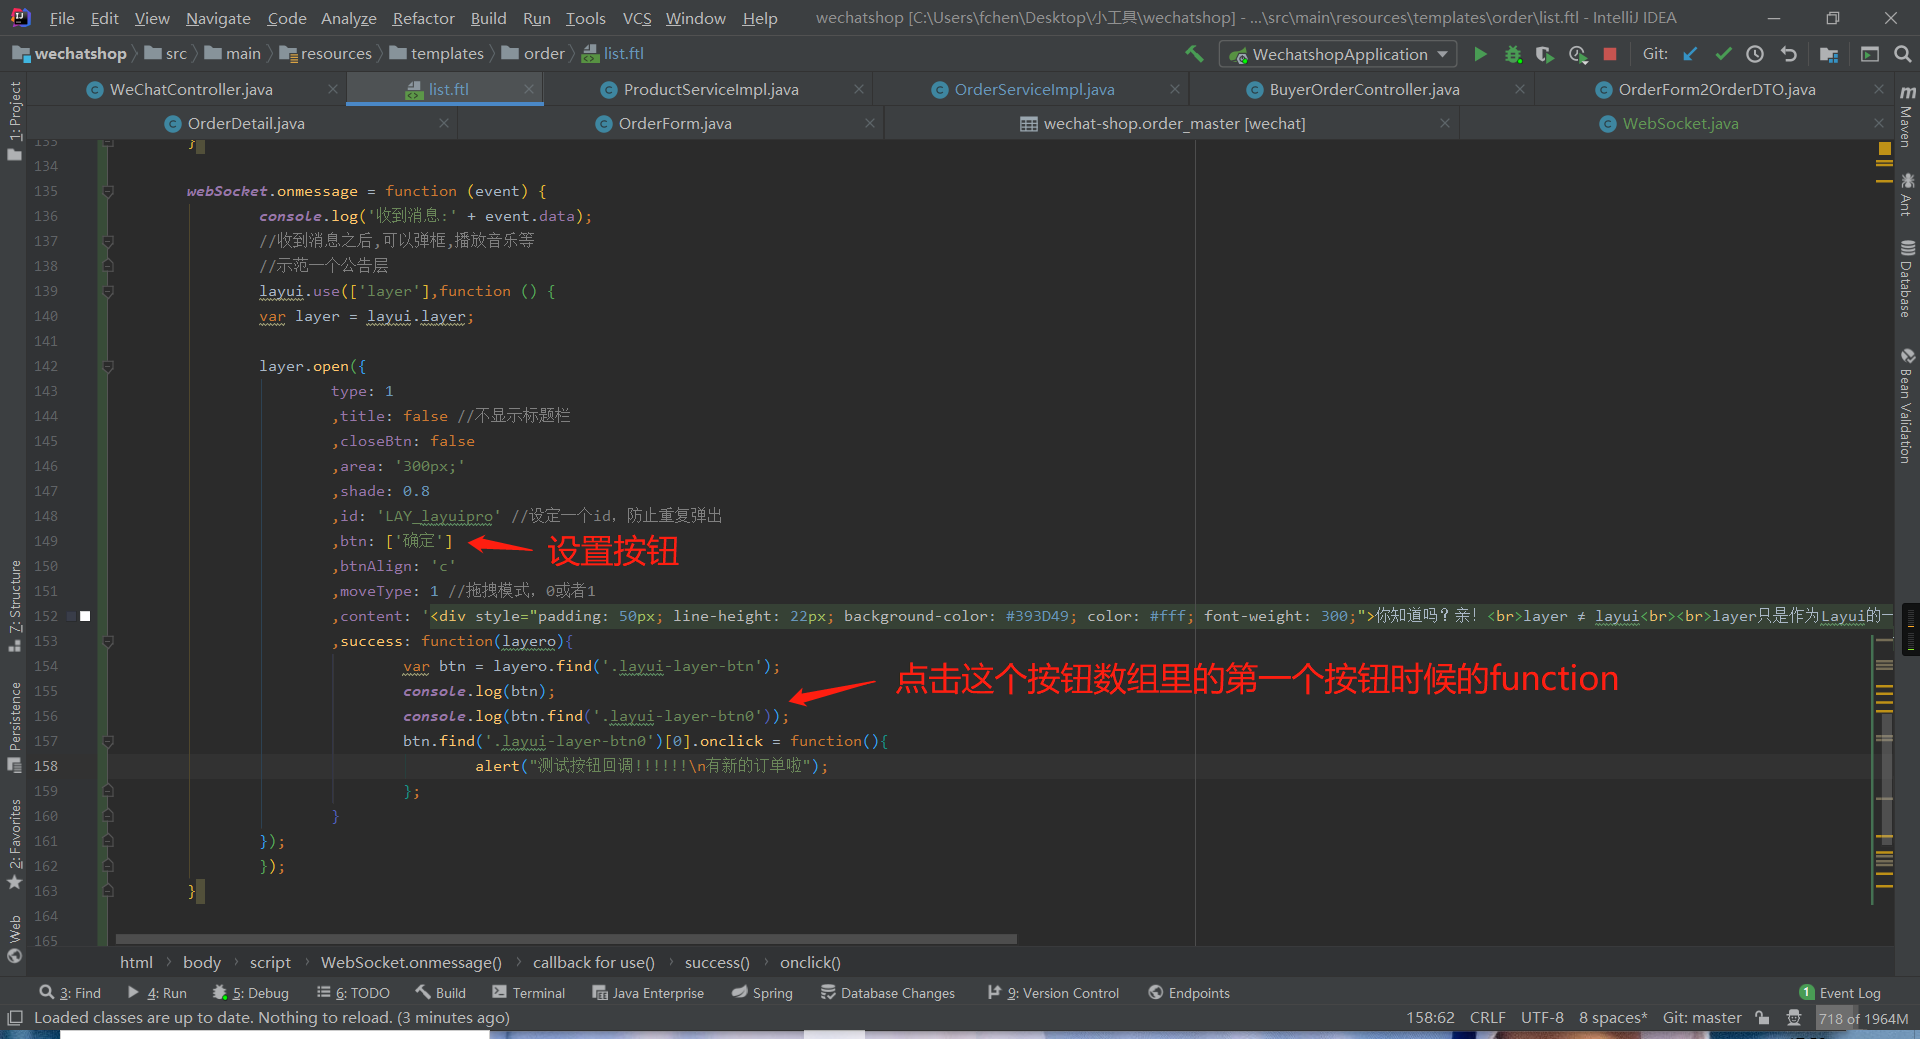The width and height of the screenshot is (1920, 1039).
Task: Update project from Git
Action: [x=1690, y=54]
